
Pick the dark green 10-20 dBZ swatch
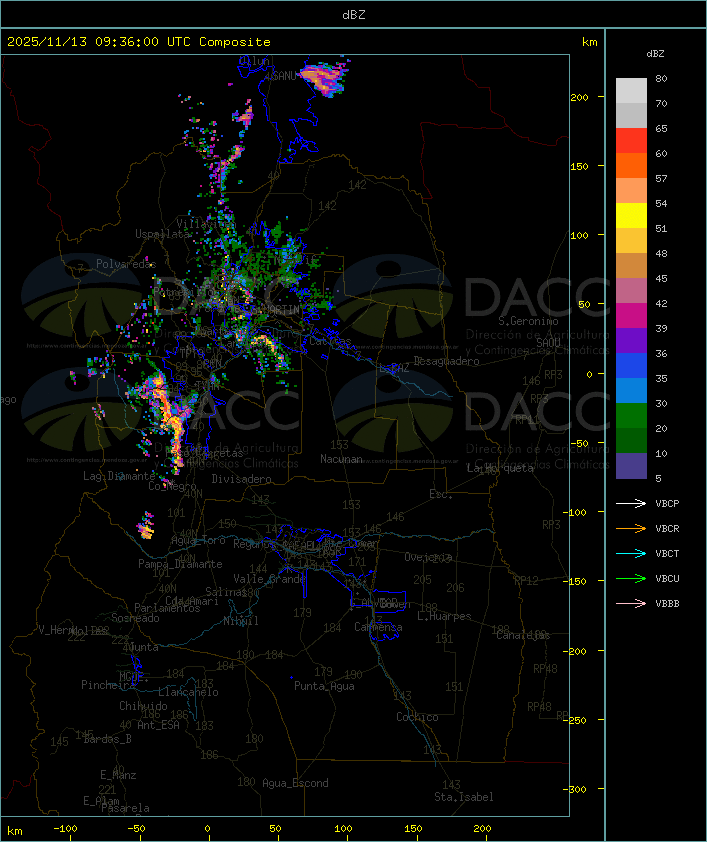tap(631, 440)
